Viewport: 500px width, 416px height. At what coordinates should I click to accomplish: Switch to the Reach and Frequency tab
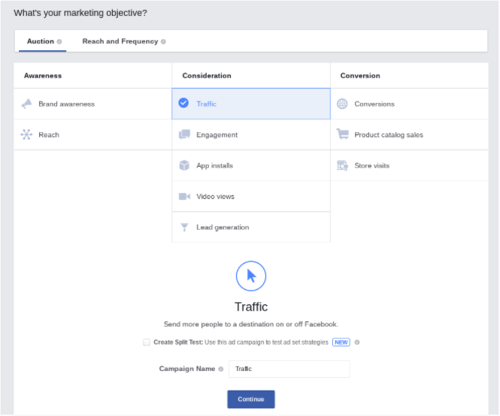[x=123, y=41]
